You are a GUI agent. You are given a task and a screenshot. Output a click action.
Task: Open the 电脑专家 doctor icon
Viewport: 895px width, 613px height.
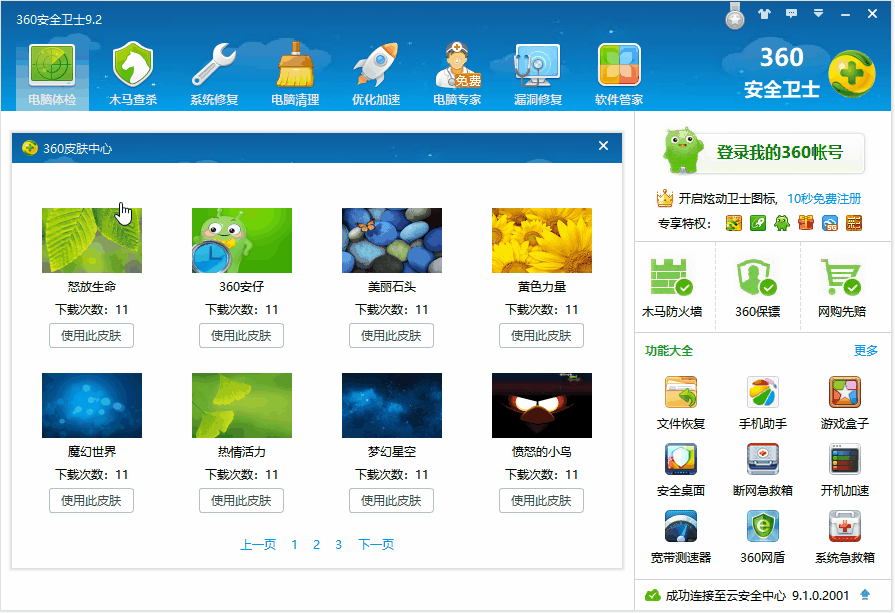(457, 75)
